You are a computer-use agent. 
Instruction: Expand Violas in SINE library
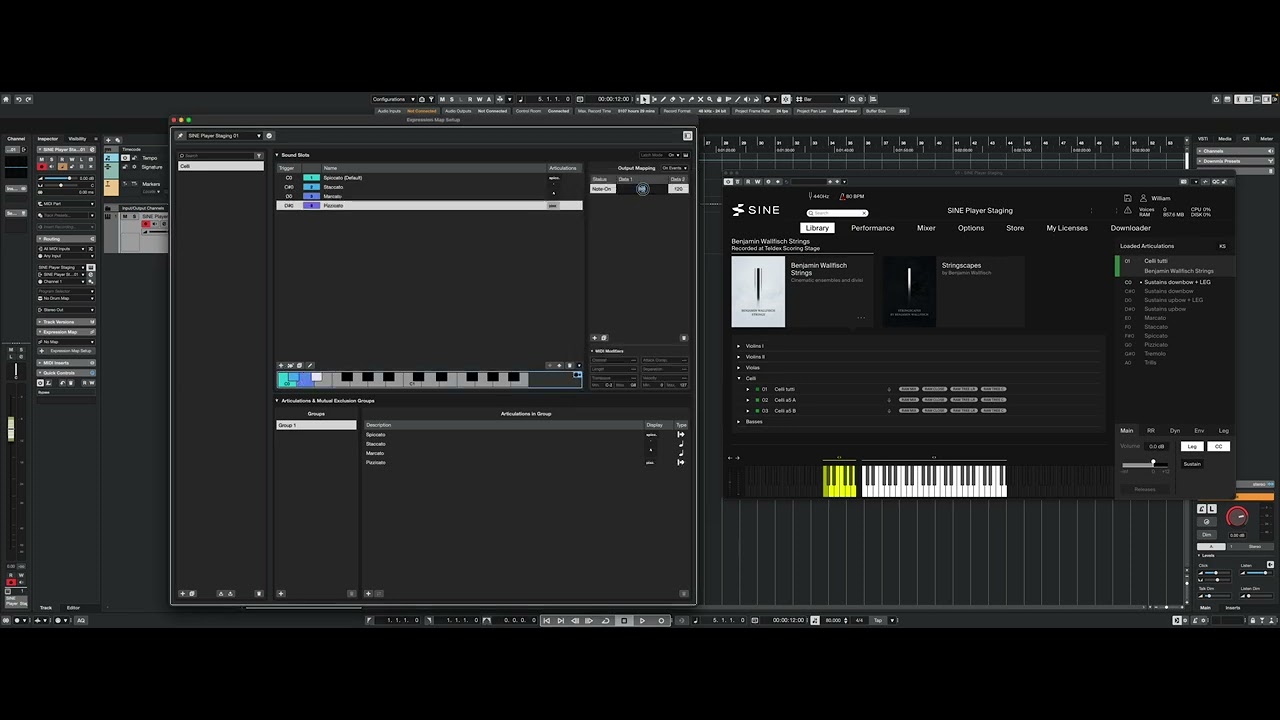click(x=738, y=368)
